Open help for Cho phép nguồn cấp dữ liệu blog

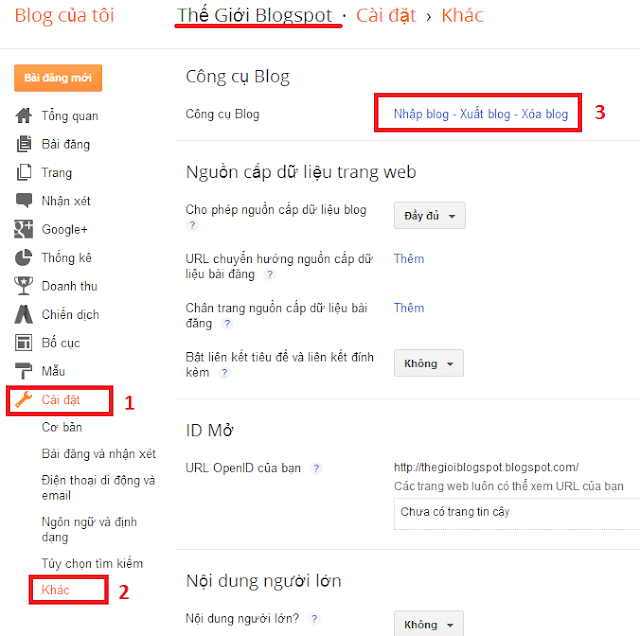(x=192, y=225)
